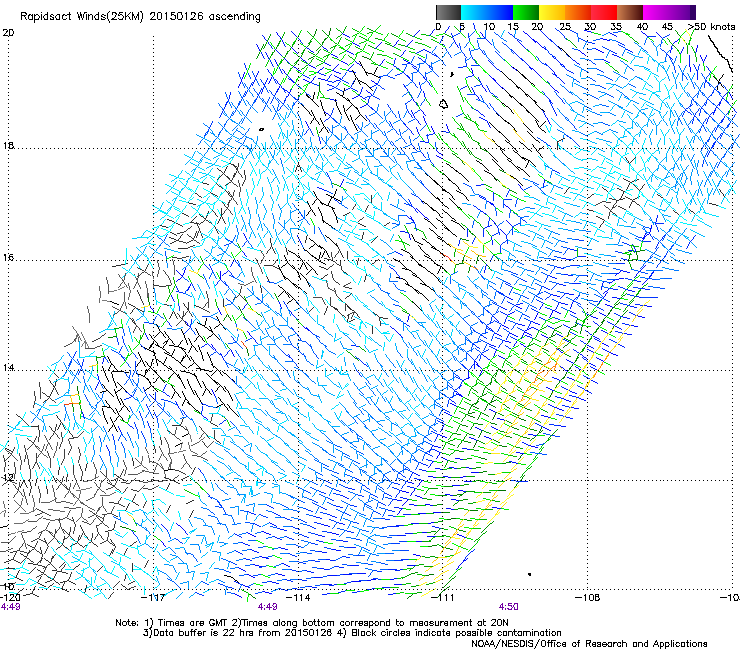Click the '>50 knots' legend label
The width and height of the screenshot is (740, 650).
711,27
